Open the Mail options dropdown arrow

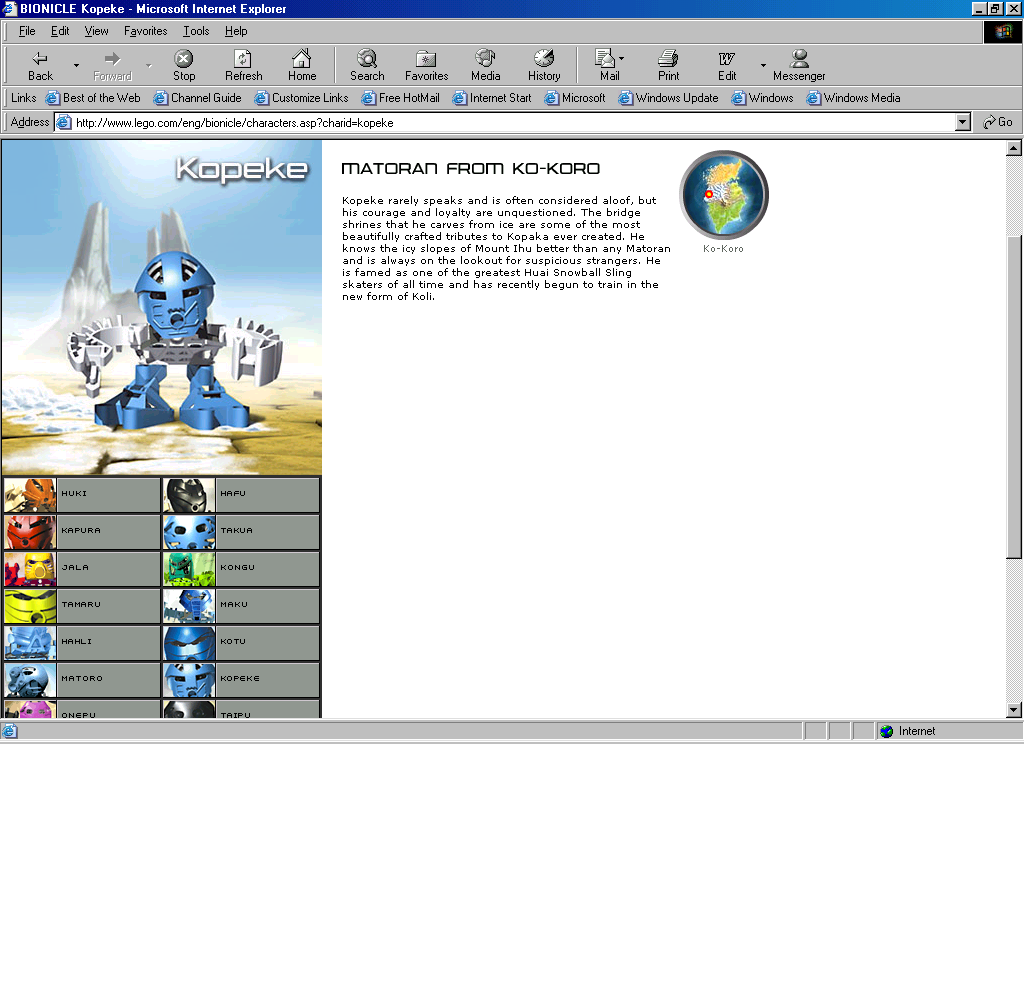pos(622,59)
